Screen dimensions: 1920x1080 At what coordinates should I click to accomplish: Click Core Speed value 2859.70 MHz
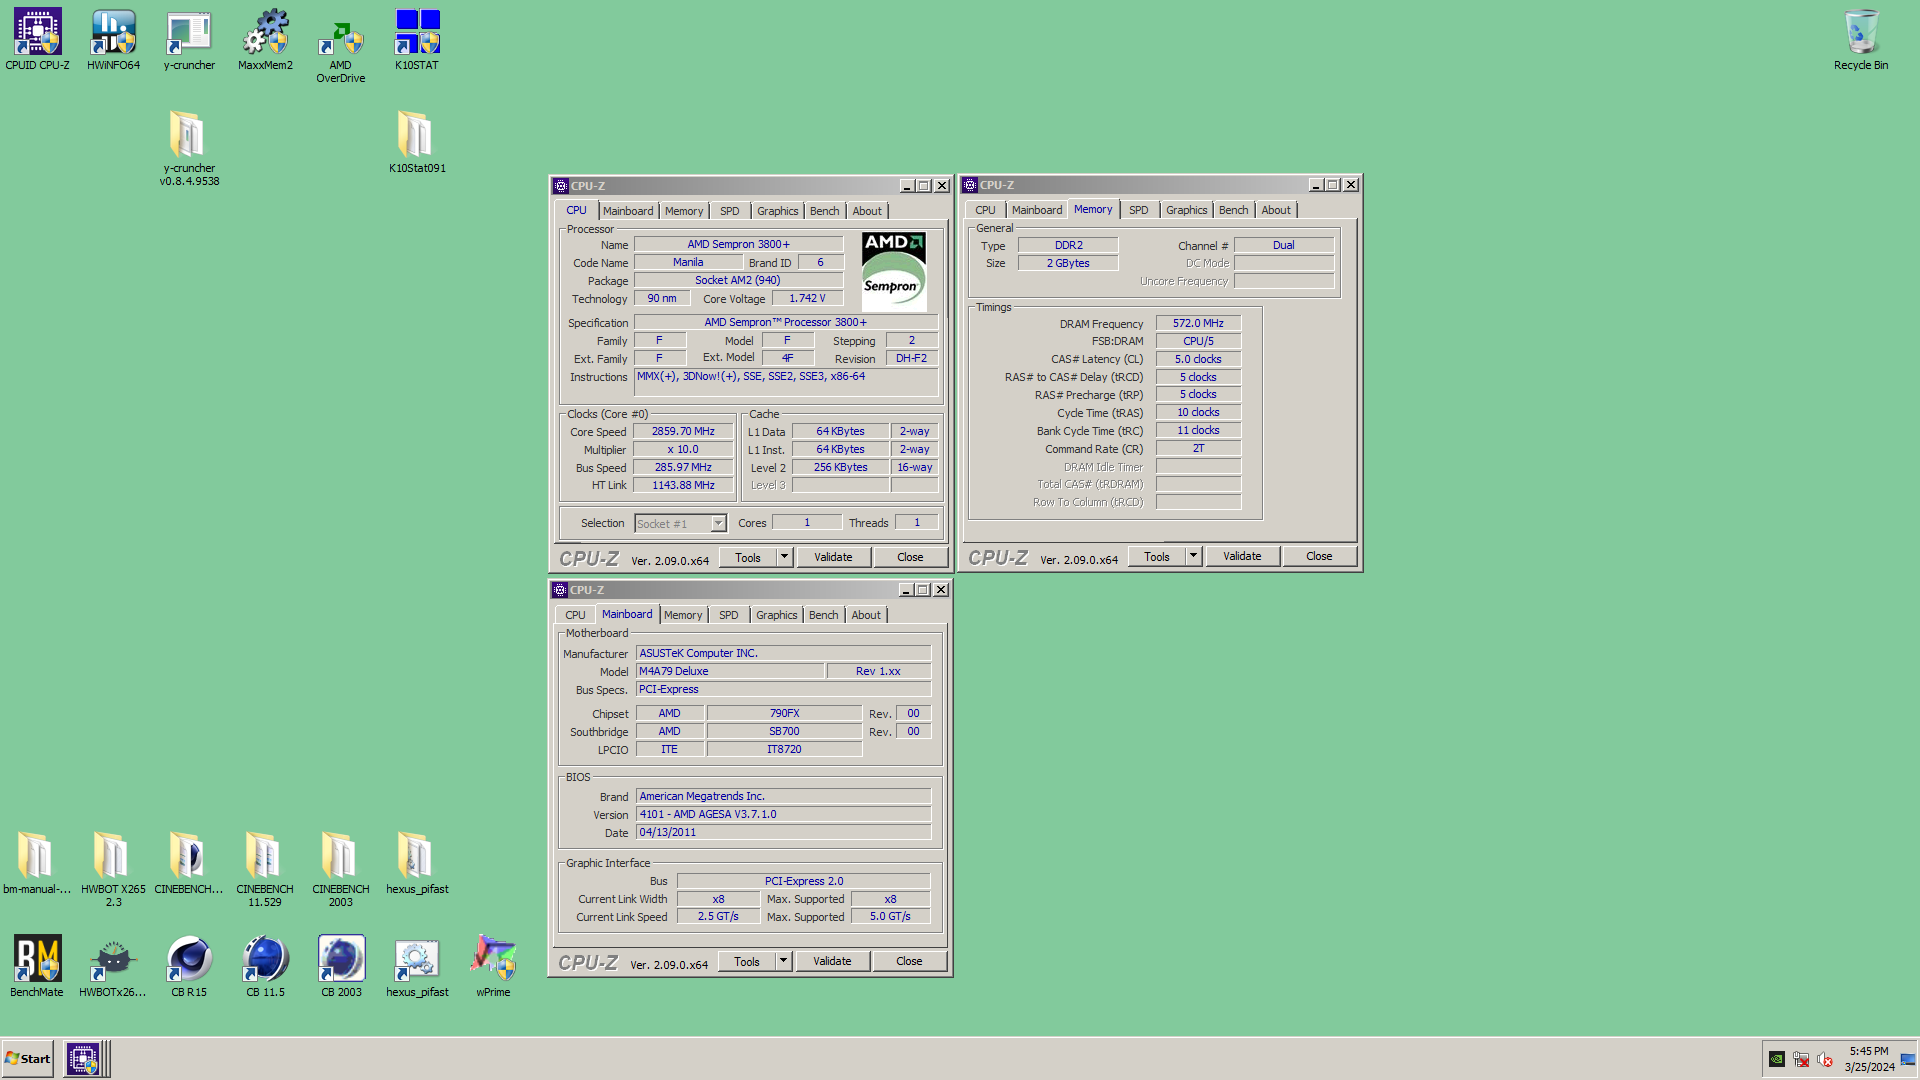tap(683, 431)
